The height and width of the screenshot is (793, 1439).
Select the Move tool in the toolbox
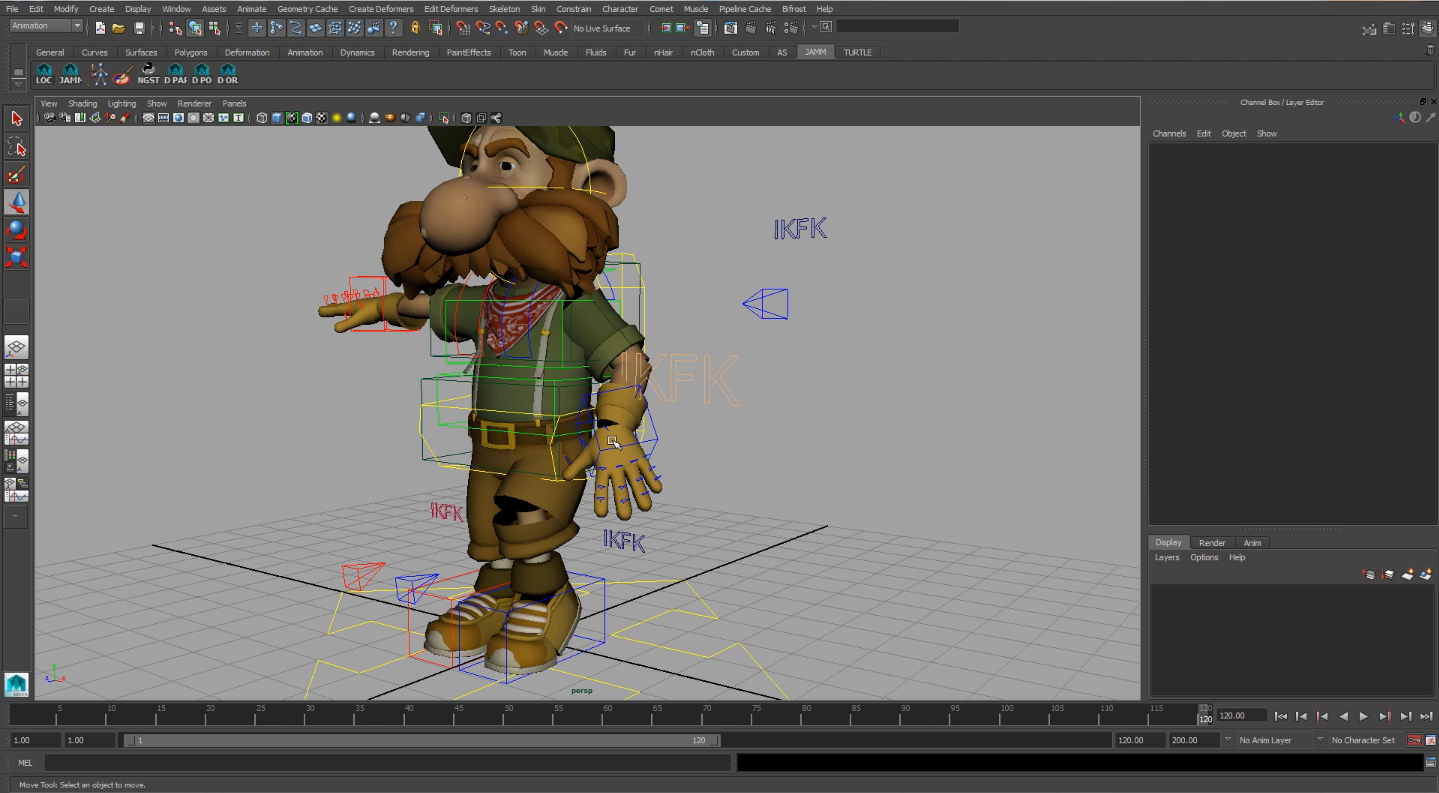17,202
